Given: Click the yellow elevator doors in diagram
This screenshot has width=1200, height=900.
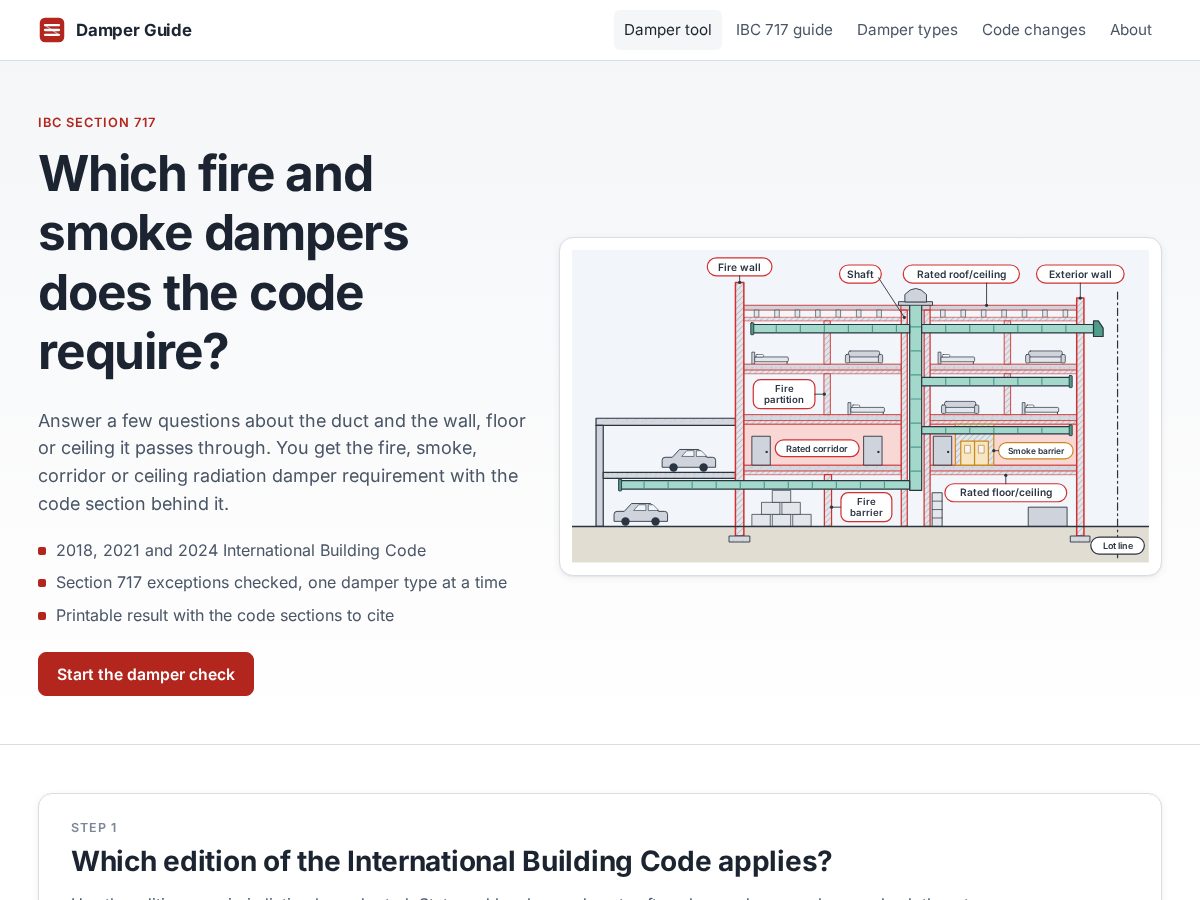Looking at the screenshot, I should tap(975, 453).
